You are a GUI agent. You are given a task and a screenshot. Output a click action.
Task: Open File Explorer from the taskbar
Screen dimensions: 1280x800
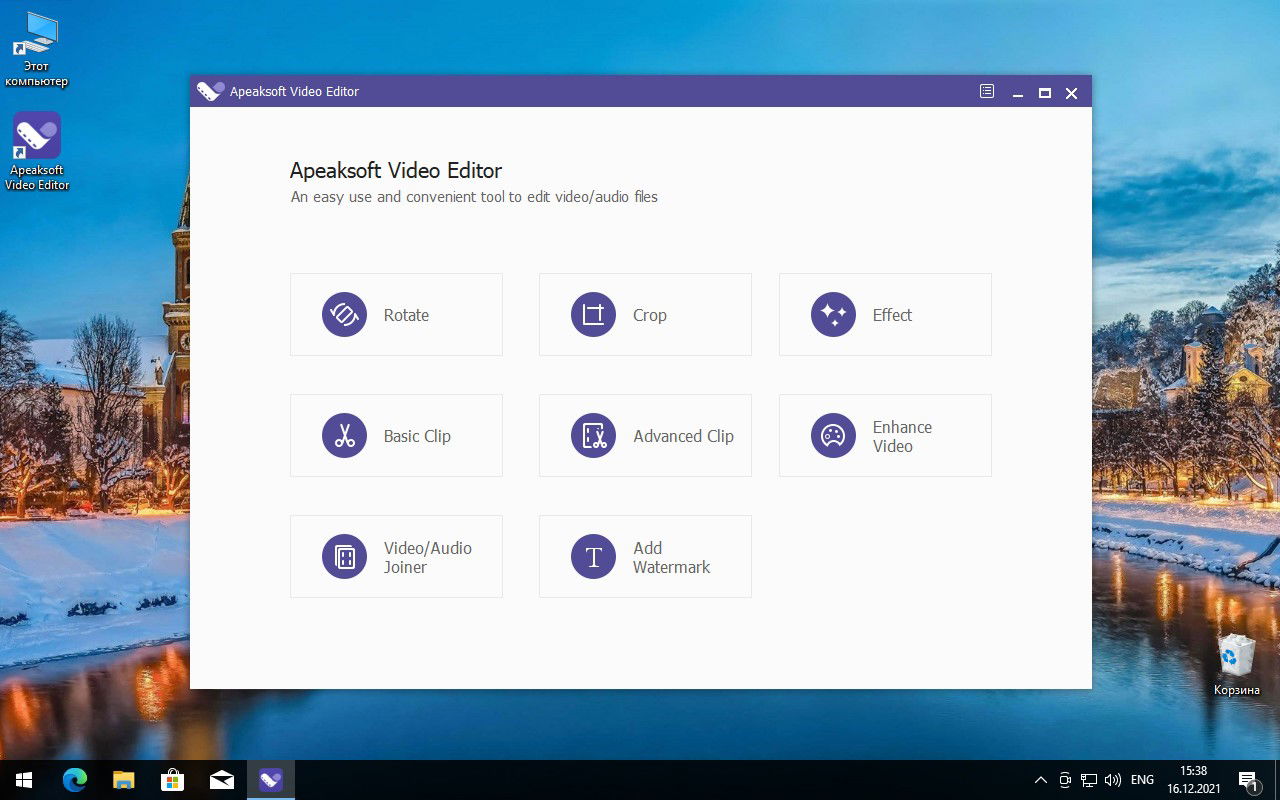pos(124,779)
